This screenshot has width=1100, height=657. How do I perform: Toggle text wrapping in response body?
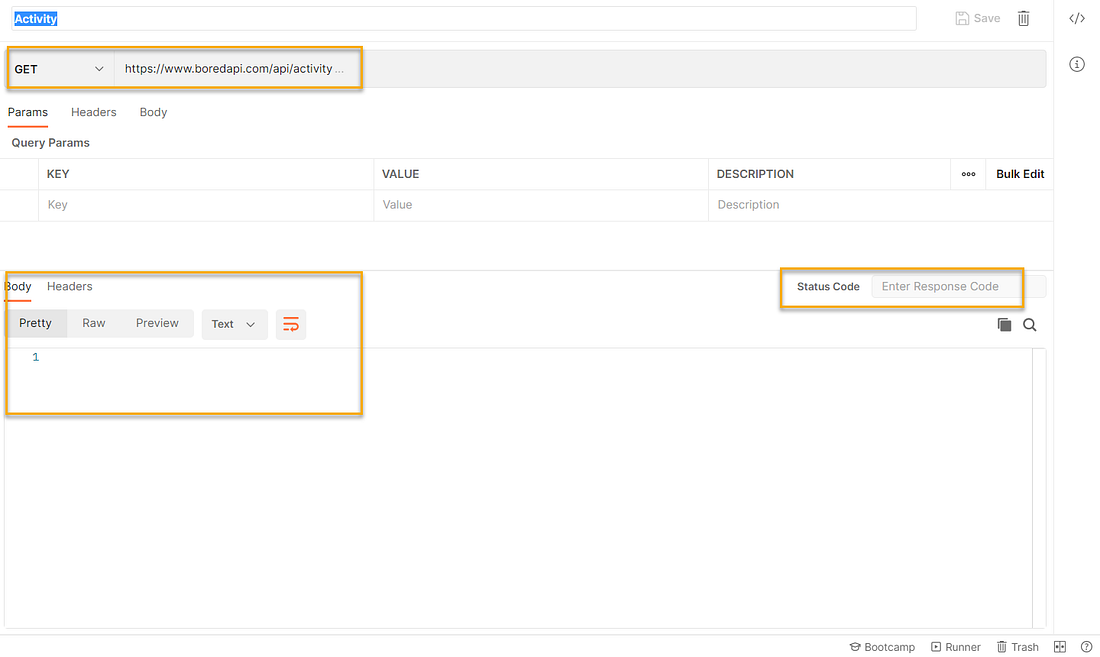[291, 324]
